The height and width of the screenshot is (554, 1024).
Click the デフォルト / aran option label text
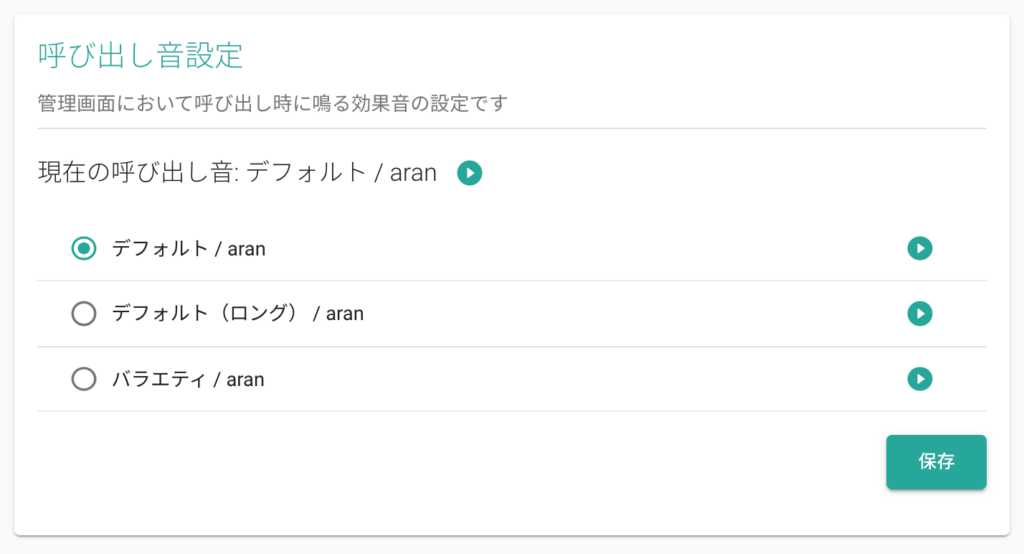[x=189, y=249]
